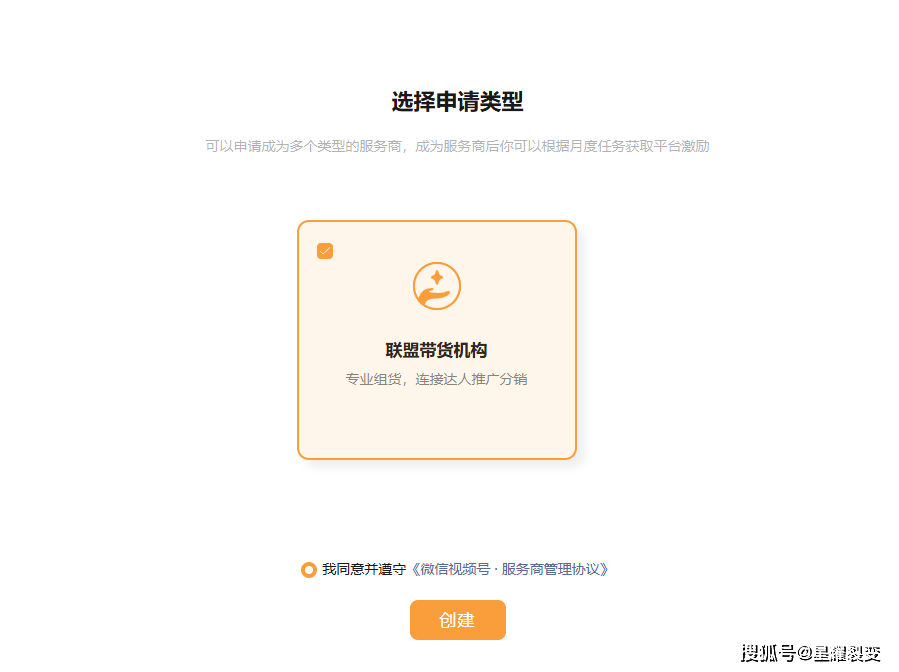Click the 平台激励 text in the subtitle
Image resolution: width=899 pixels, height=672 pixels.
682,146
